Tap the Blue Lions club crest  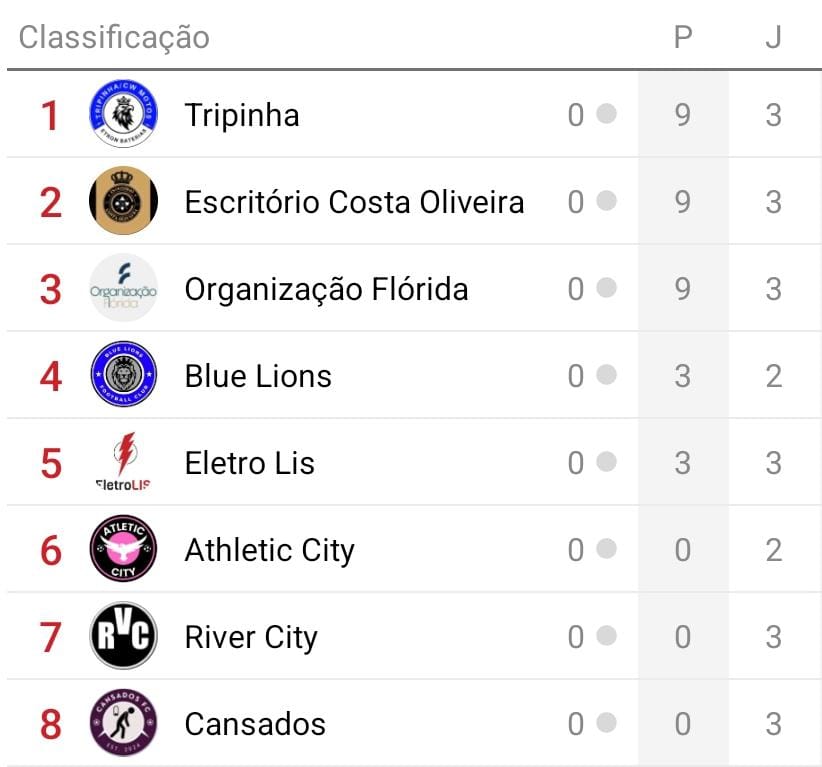(123, 375)
